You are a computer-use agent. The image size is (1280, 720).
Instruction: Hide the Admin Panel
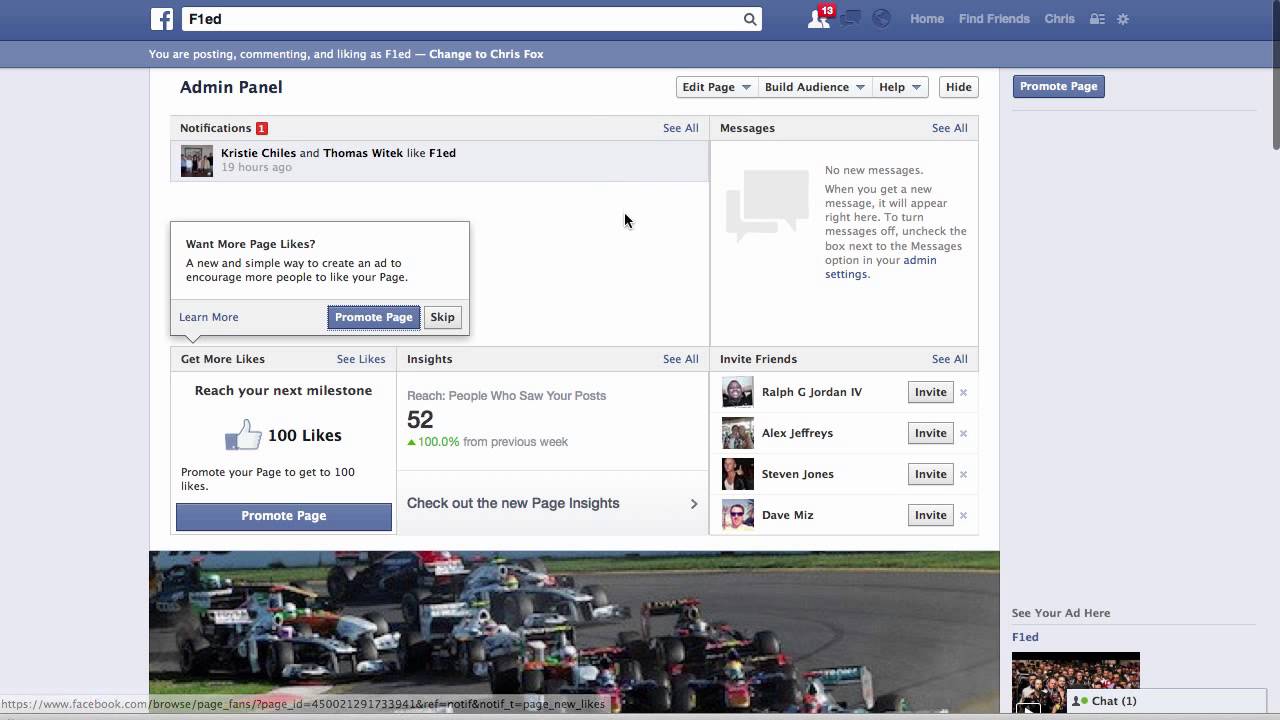click(x=958, y=87)
